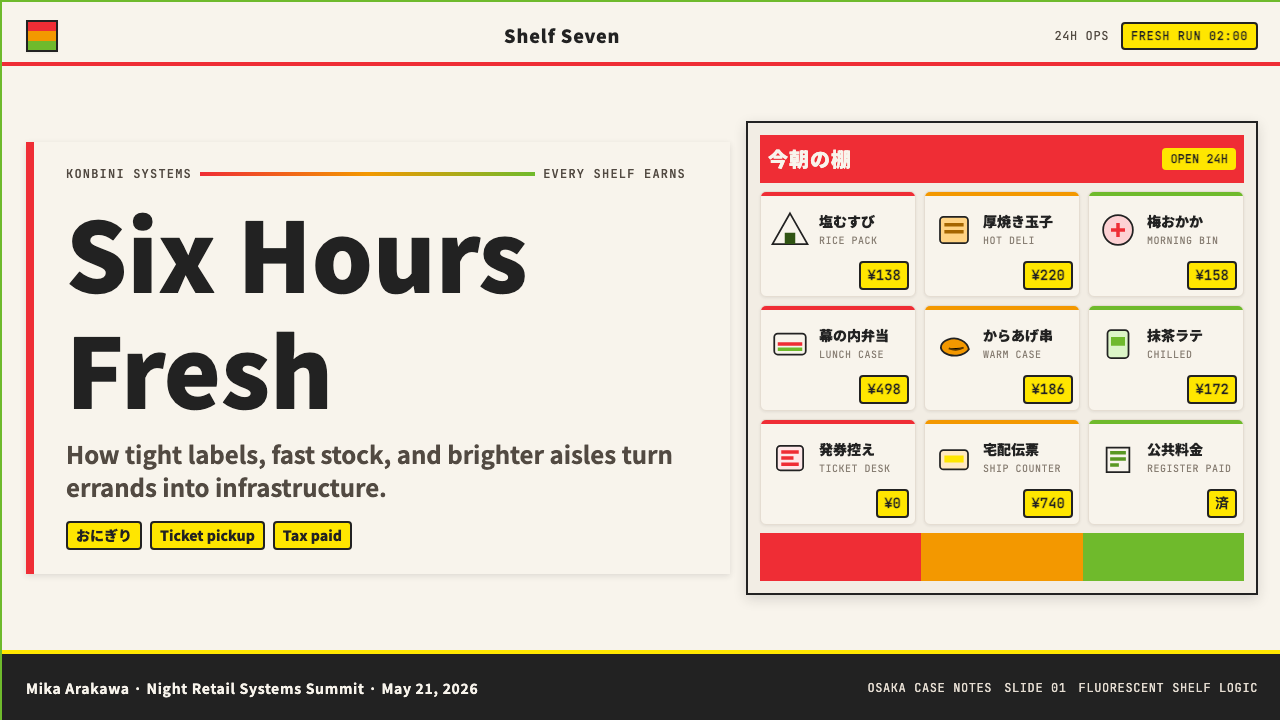This screenshot has width=1280, height=720.
Task: Click the Ticket pickup tag
Action: (207, 535)
